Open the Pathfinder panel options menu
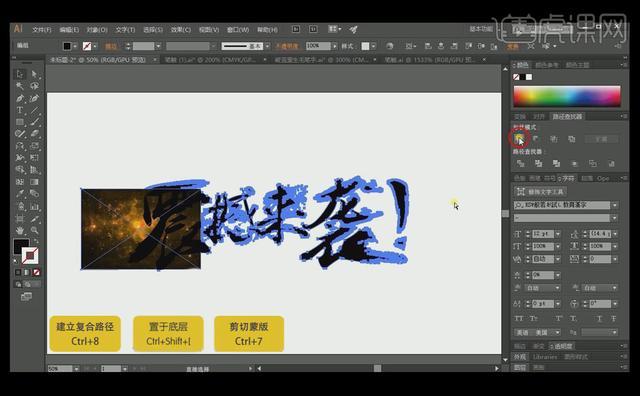This screenshot has width=640, height=396. click(624, 117)
